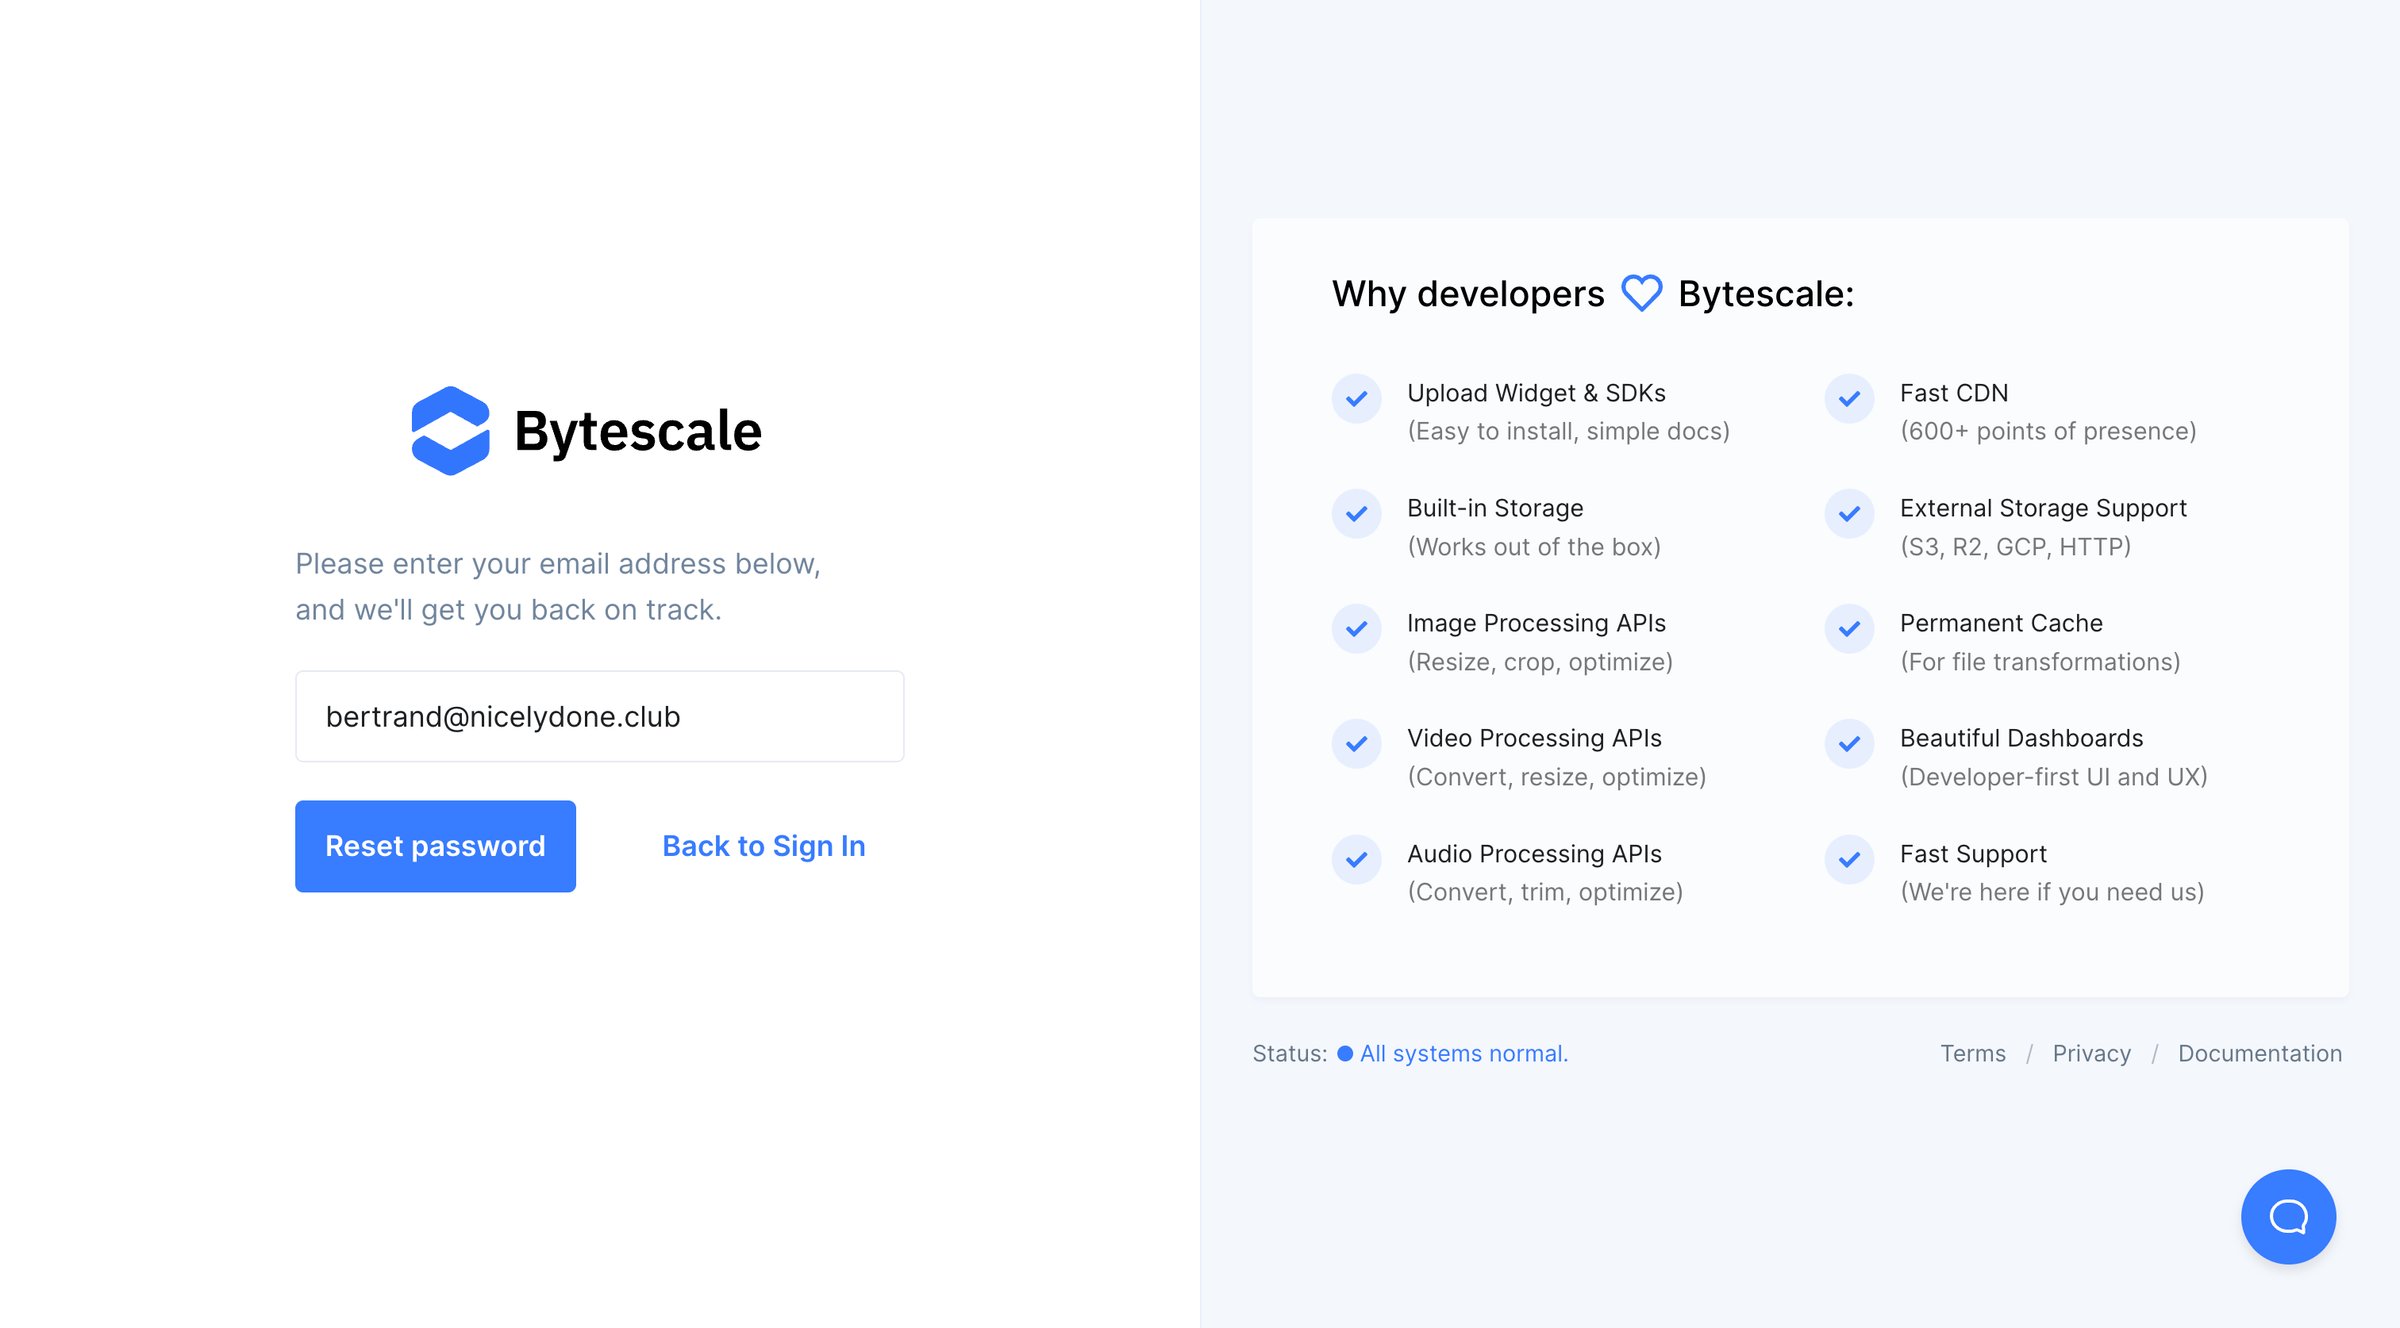
Task: Click 'Built-in Storage' text
Action: [x=1495, y=508]
